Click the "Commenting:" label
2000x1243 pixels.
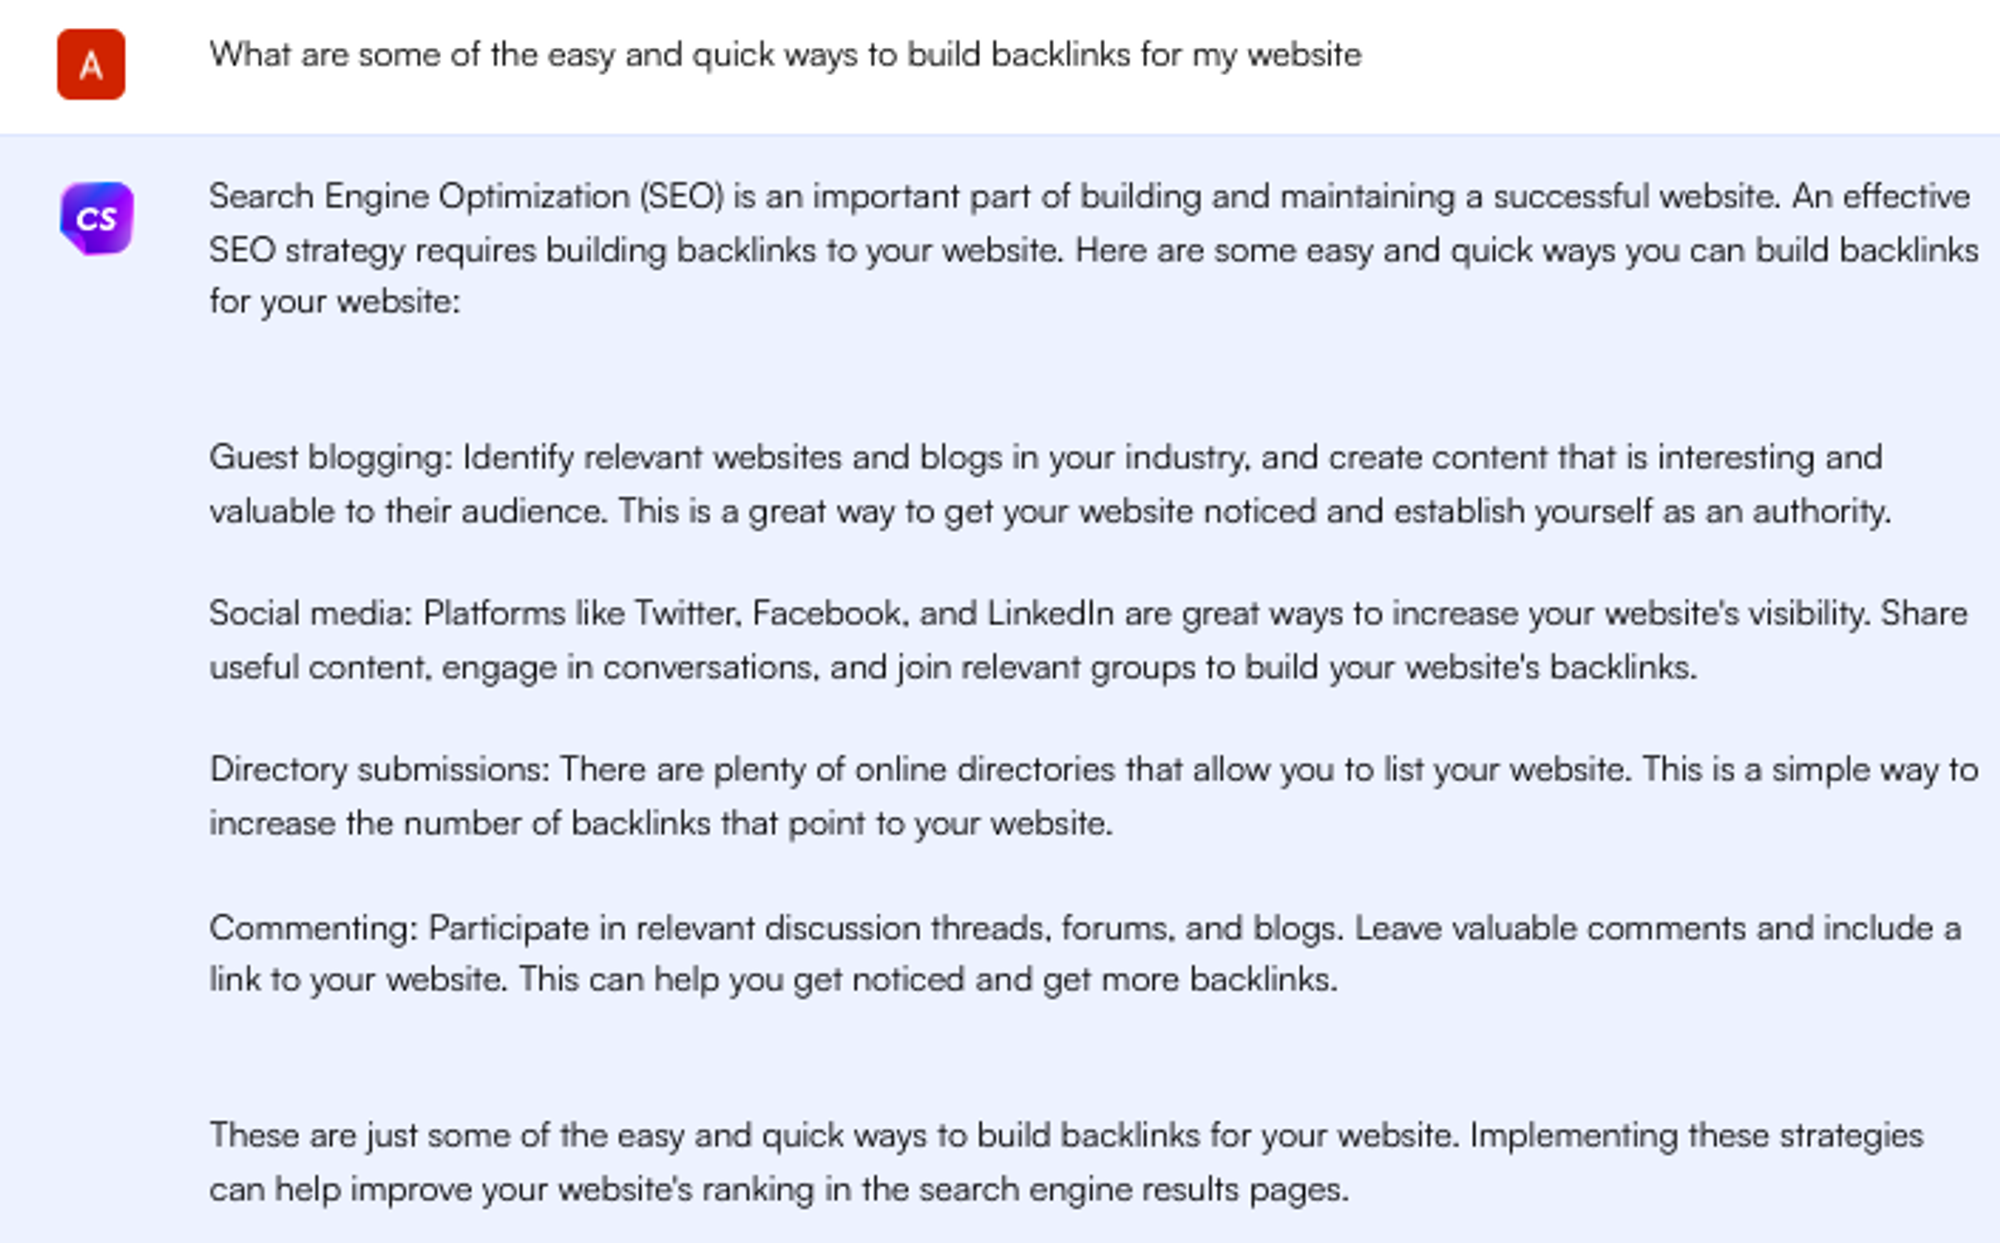coord(313,928)
